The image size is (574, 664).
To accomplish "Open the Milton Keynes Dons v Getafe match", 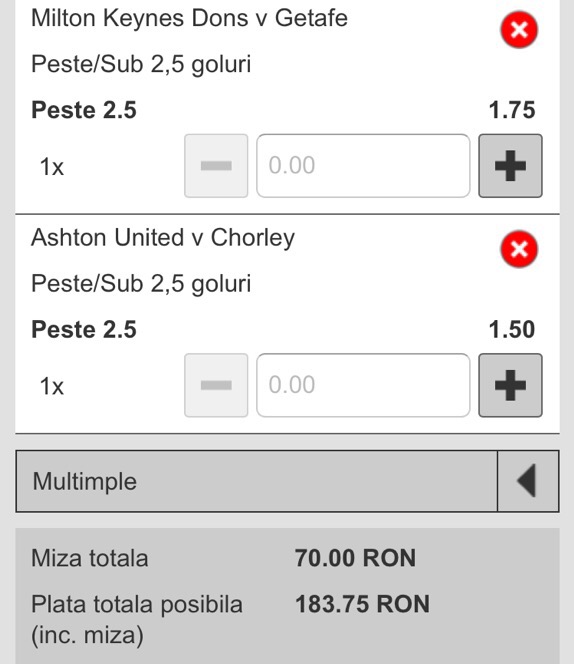I will [189, 19].
